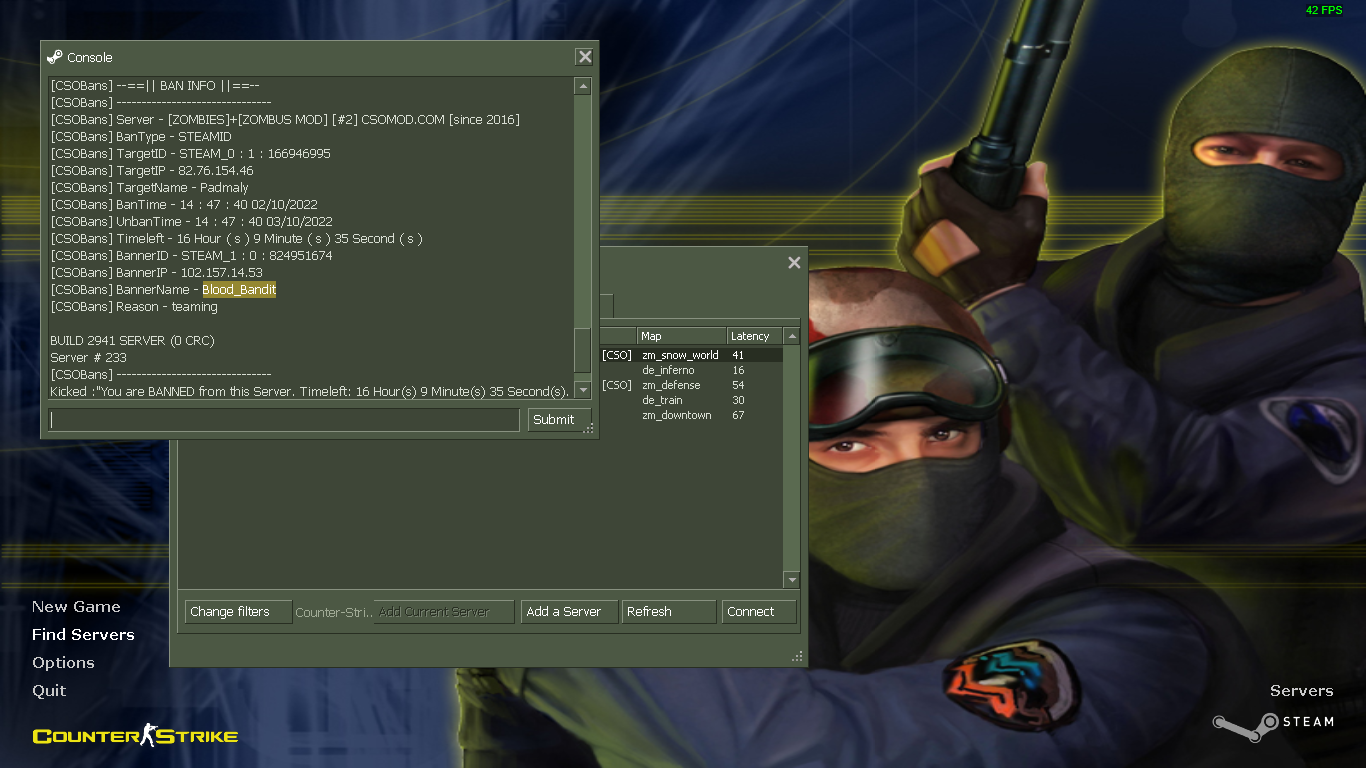Click server list scrollbar down arrow
Screen dimensions: 1366x768
pos(792,580)
